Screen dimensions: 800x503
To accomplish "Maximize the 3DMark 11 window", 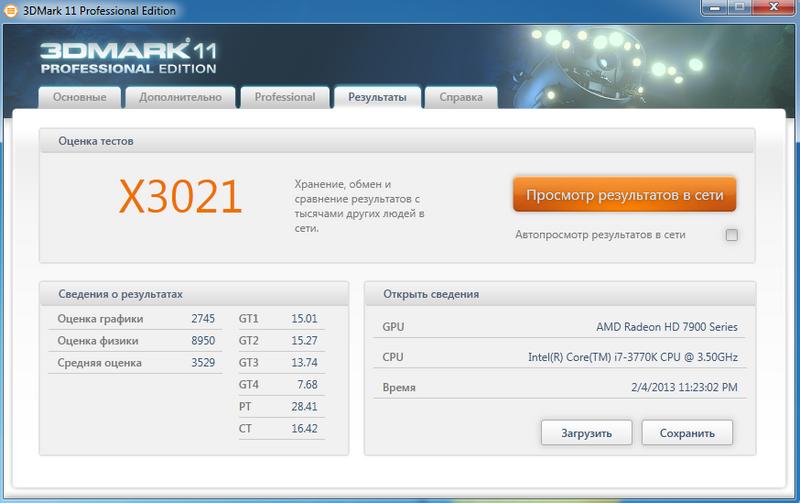I will tap(739, 7).
